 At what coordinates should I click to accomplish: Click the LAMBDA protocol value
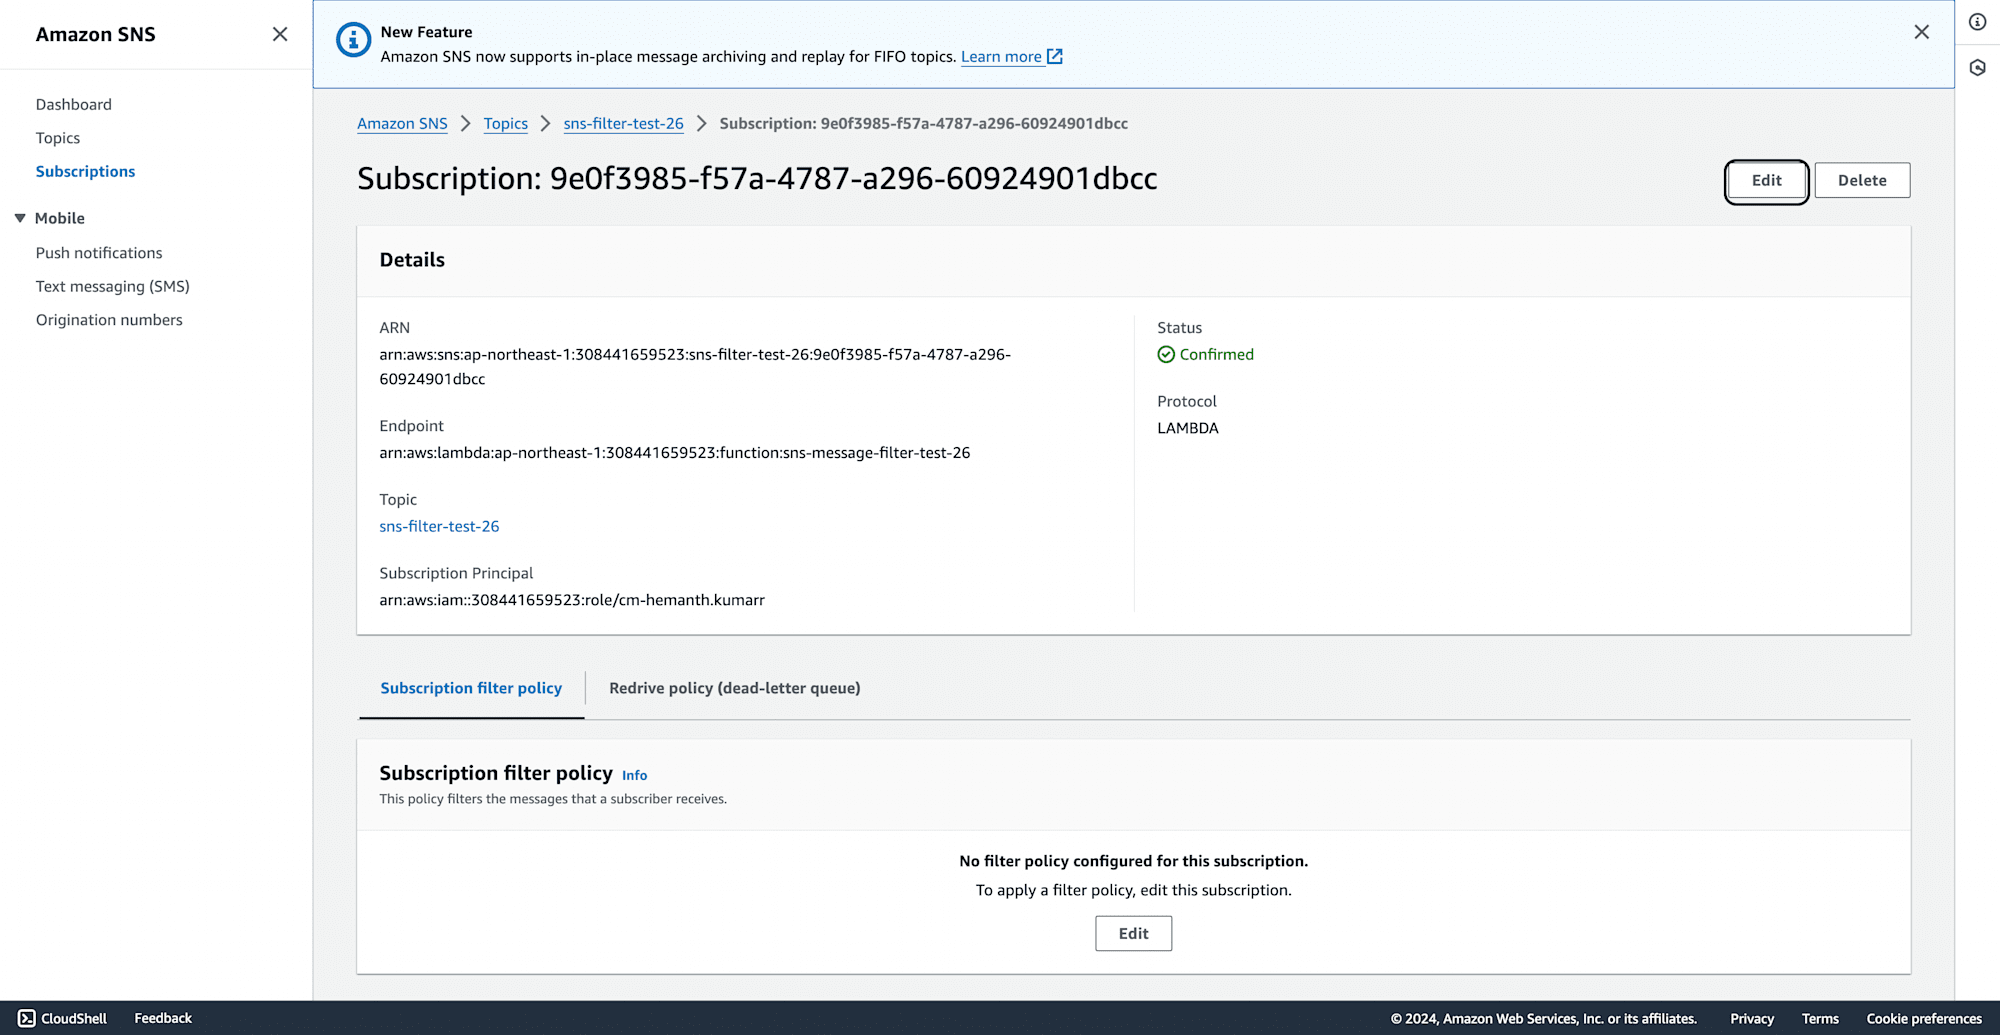(x=1188, y=428)
